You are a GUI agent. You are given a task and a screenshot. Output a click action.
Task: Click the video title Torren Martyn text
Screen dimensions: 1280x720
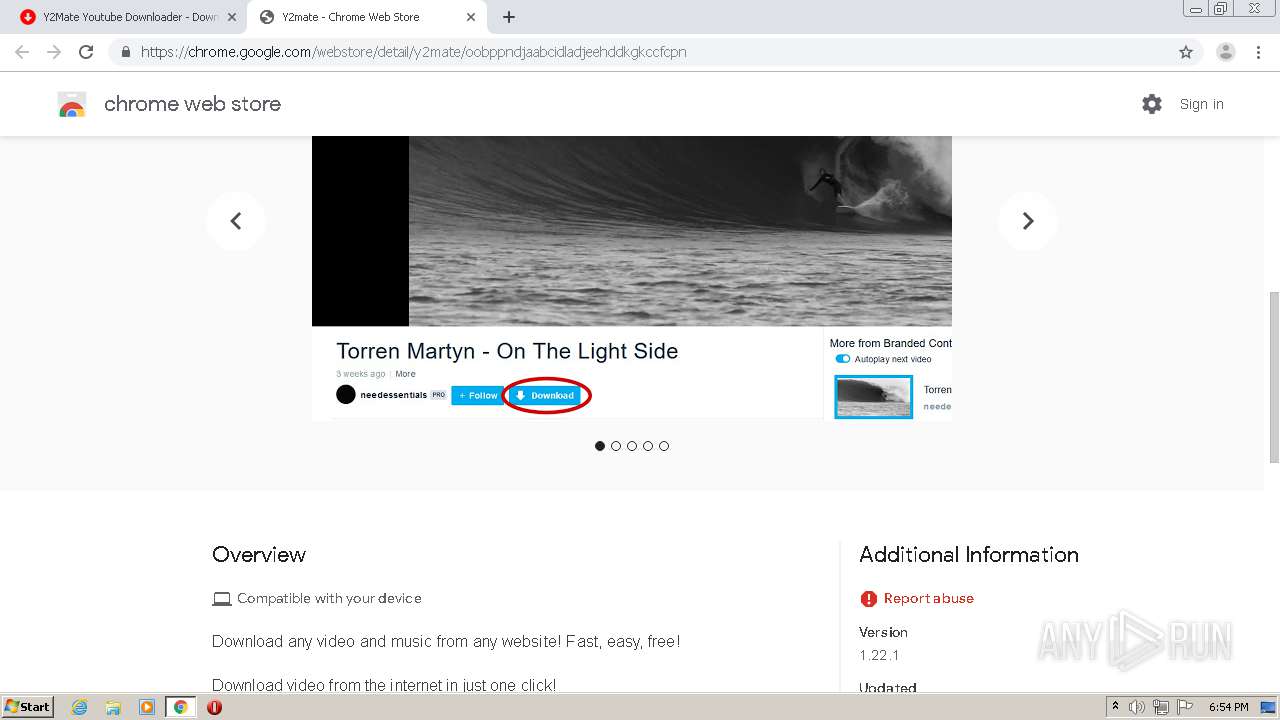507,351
